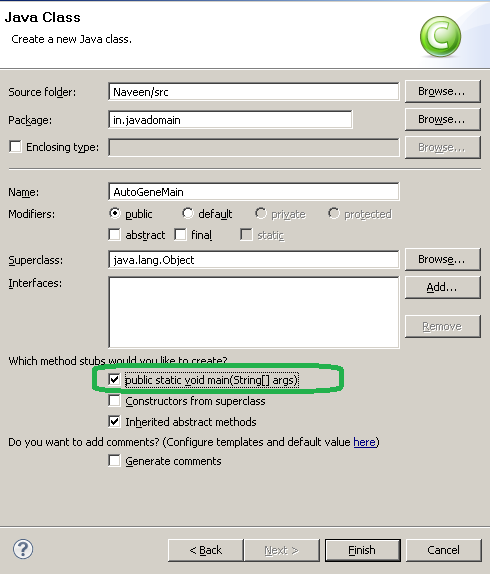Open the templates configuration 'here' link
The width and height of the screenshot is (490, 574).
point(364,442)
